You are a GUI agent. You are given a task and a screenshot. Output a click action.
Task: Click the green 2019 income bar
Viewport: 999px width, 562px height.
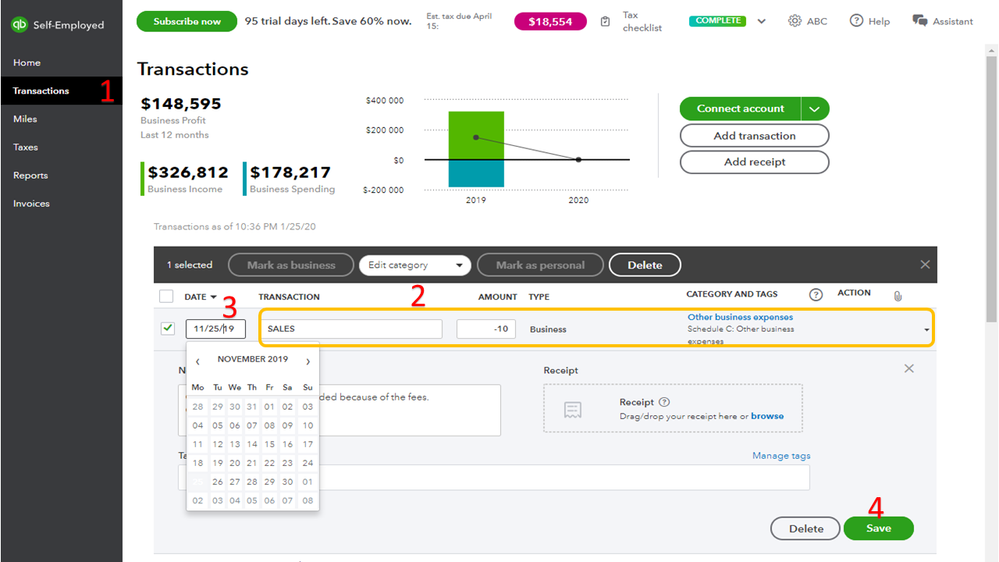pos(476,136)
